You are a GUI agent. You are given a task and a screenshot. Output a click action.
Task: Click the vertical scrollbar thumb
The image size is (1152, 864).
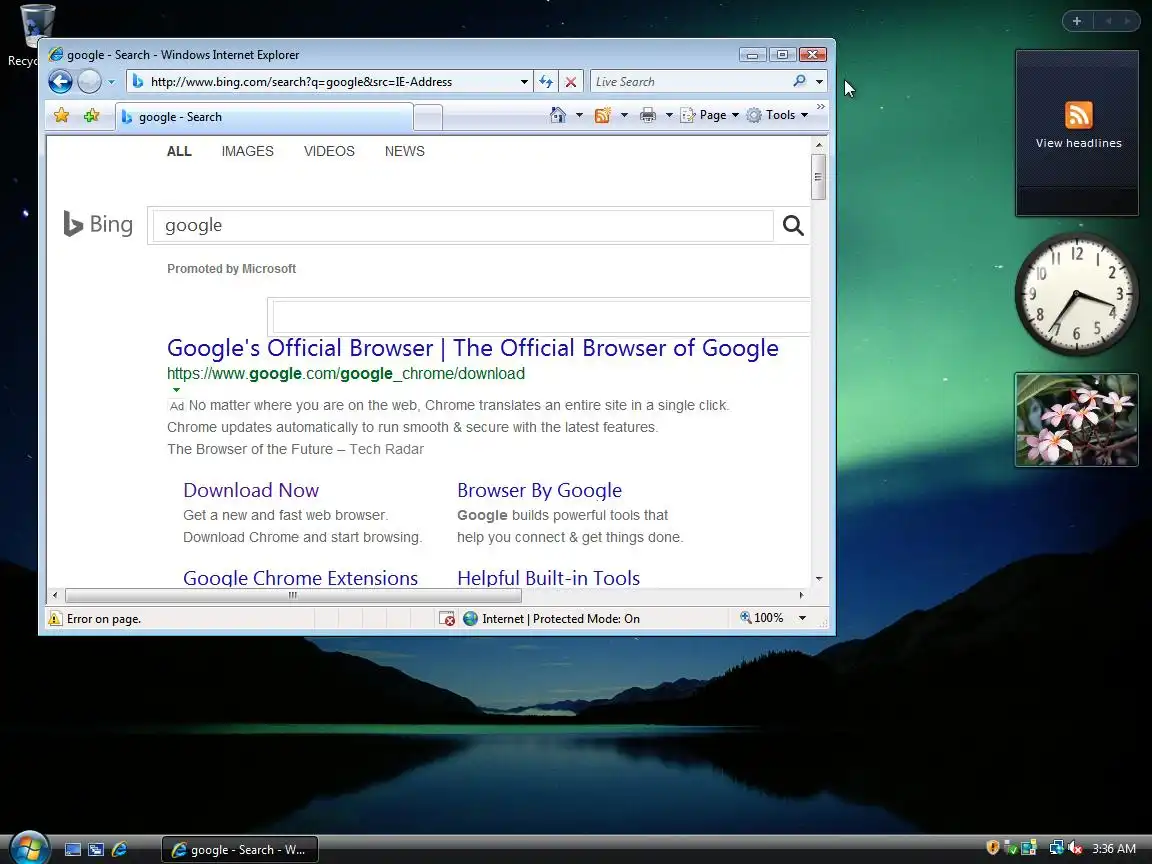click(818, 176)
